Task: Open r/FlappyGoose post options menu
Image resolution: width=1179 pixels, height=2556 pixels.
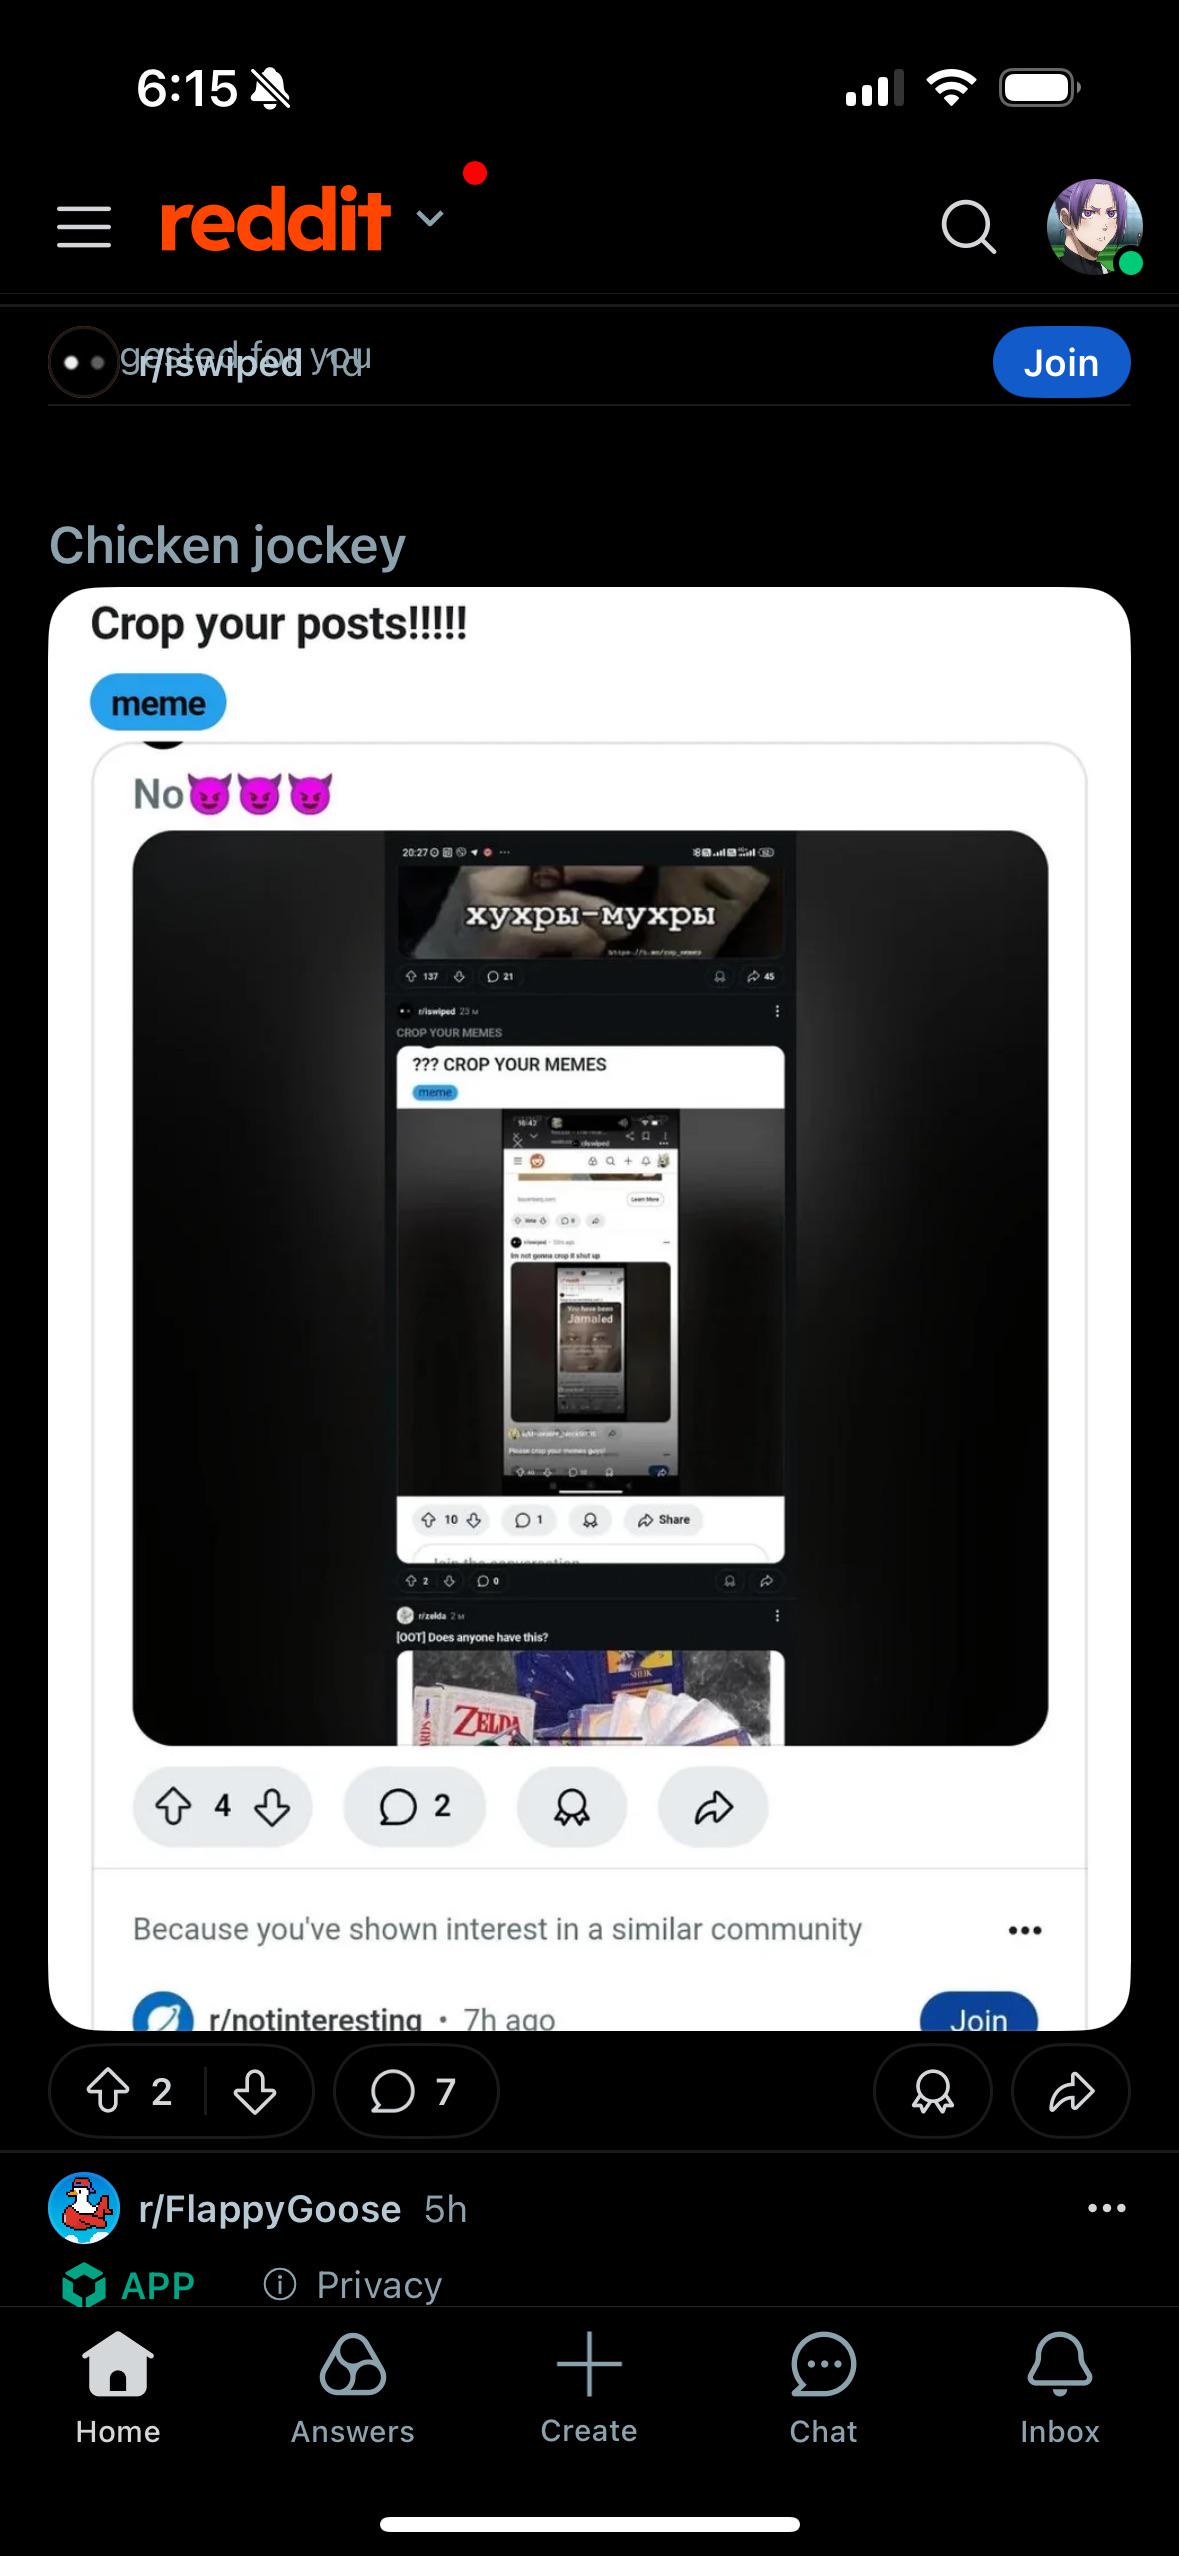Action: click(1106, 2208)
